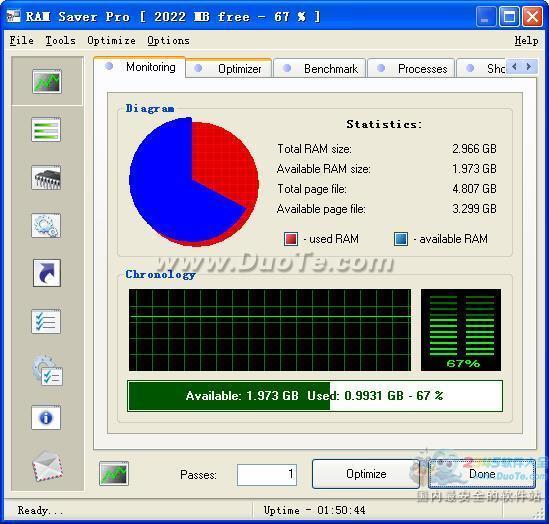549x524 pixels.
Task: Switch to the Optimizer tab
Action: (229, 69)
